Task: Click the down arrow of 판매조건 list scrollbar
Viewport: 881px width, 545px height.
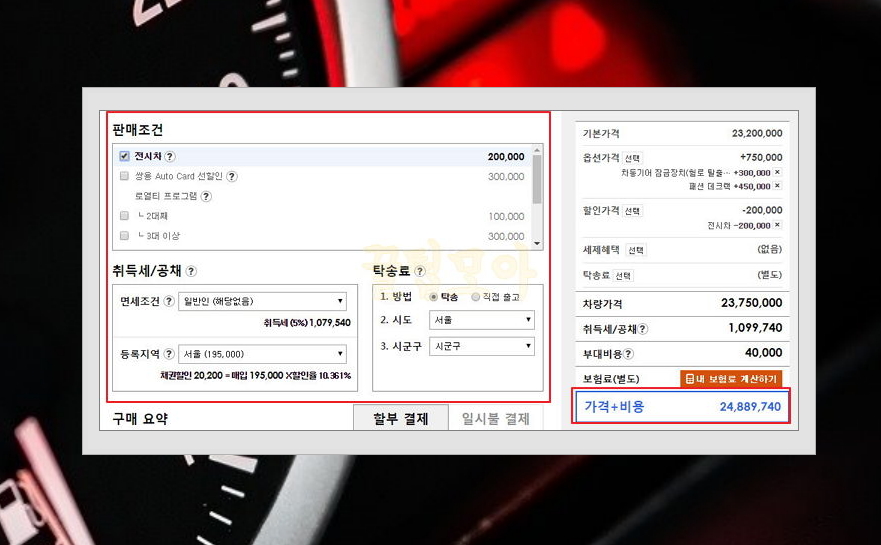Action: point(537,243)
